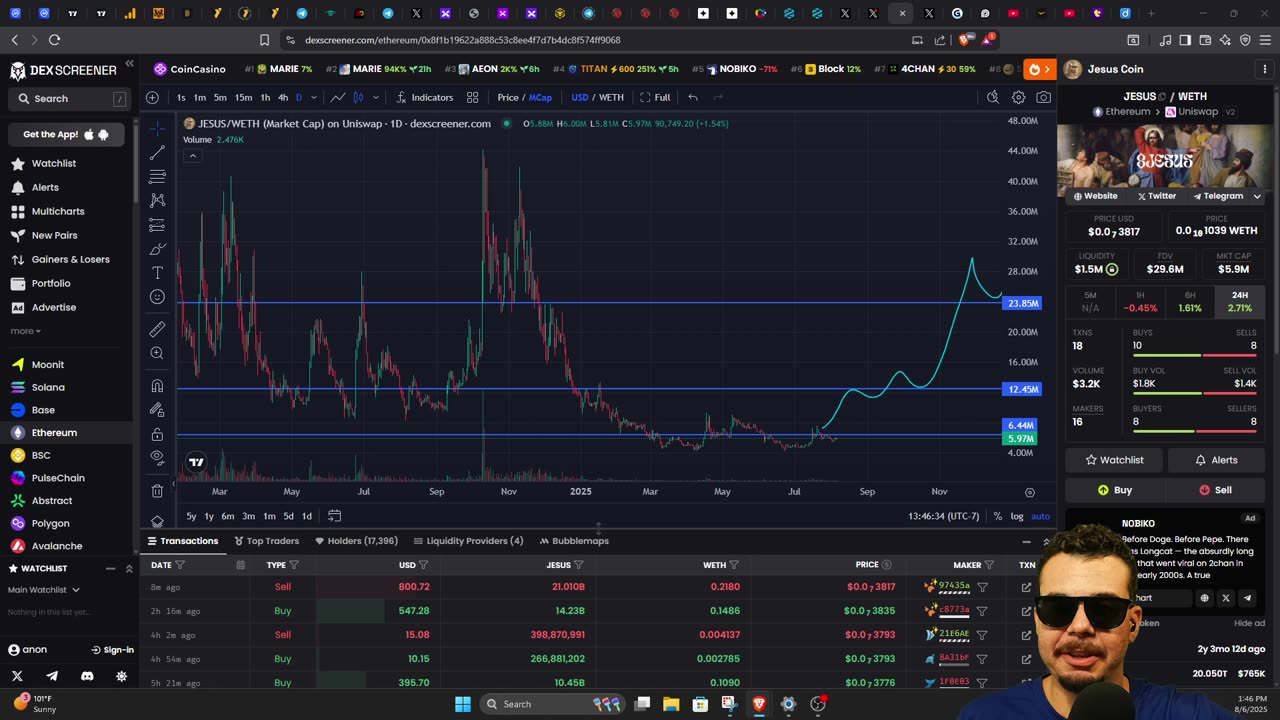Select the text annotation tool
This screenshot has height=720, width=1280.
pyautogui.click(x=157, y=273)
